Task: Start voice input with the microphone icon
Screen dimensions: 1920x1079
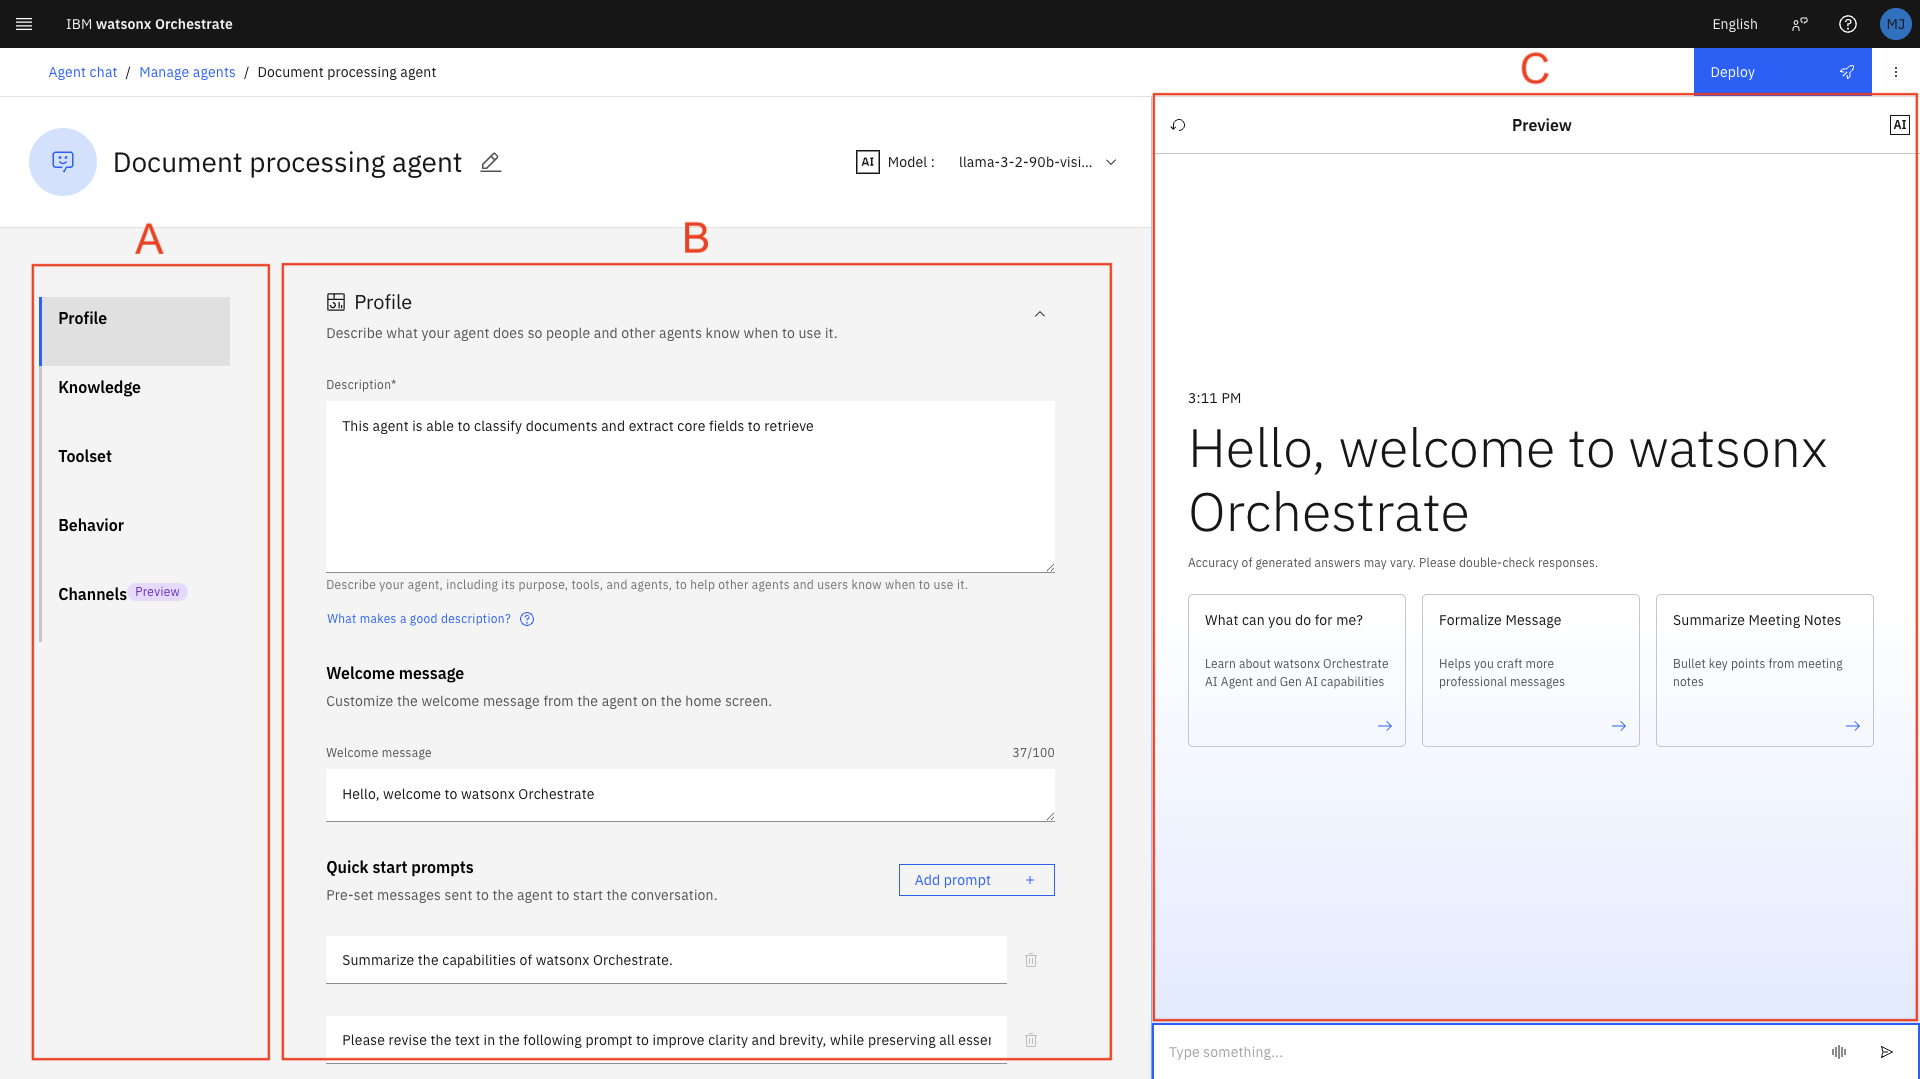Action: coord(1839,1052)
